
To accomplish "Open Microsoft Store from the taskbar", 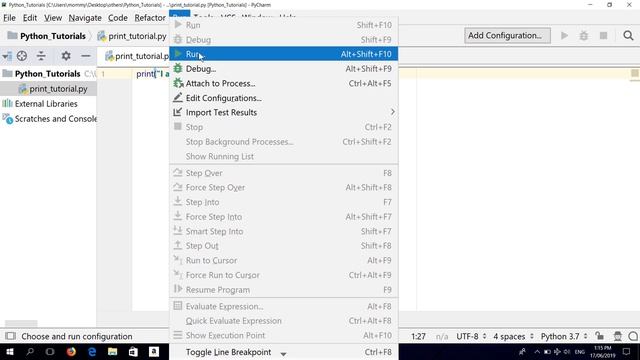I will 133,351.
